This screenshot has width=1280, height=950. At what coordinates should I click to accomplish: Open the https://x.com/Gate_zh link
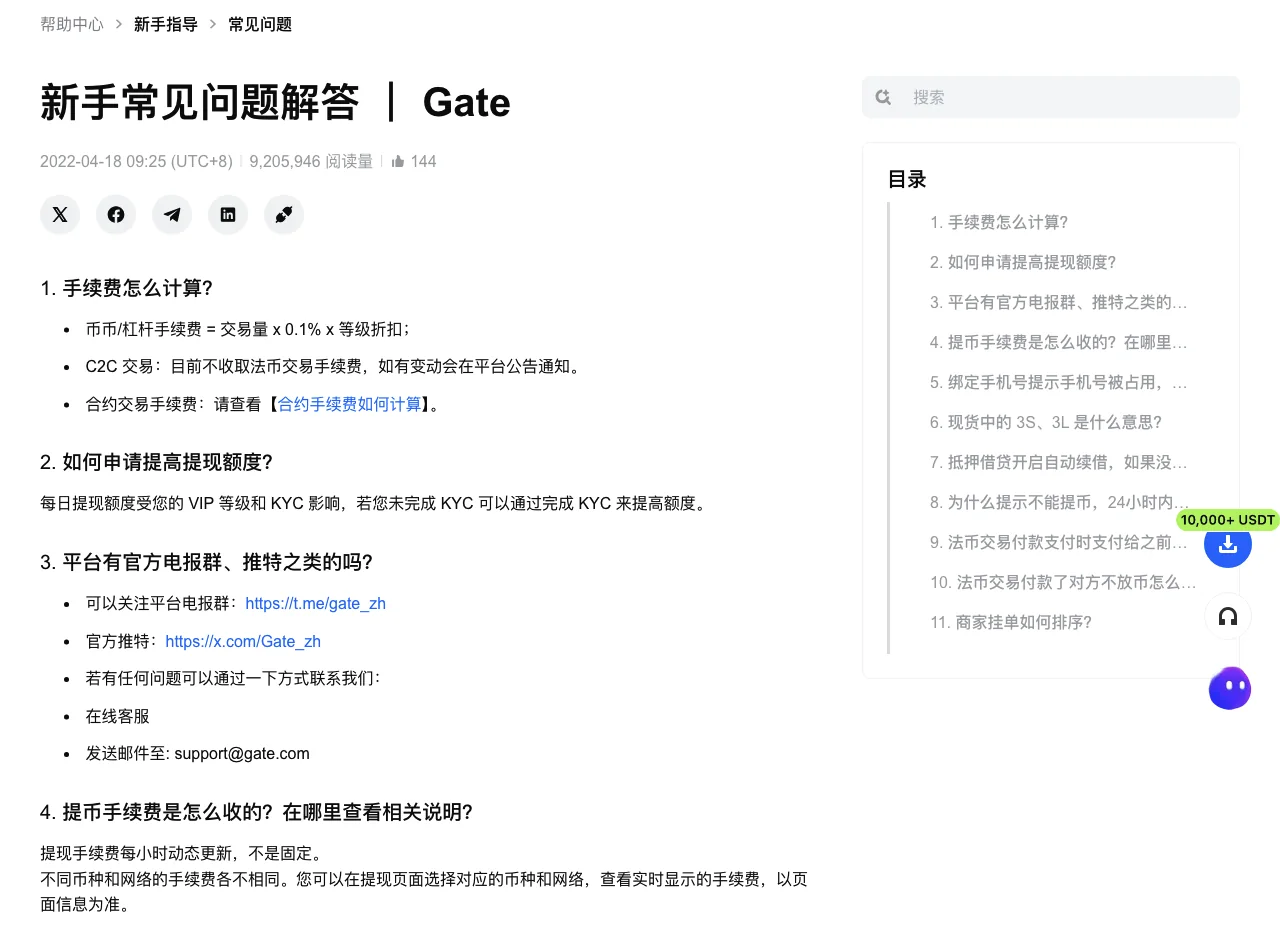pos(243,641)
